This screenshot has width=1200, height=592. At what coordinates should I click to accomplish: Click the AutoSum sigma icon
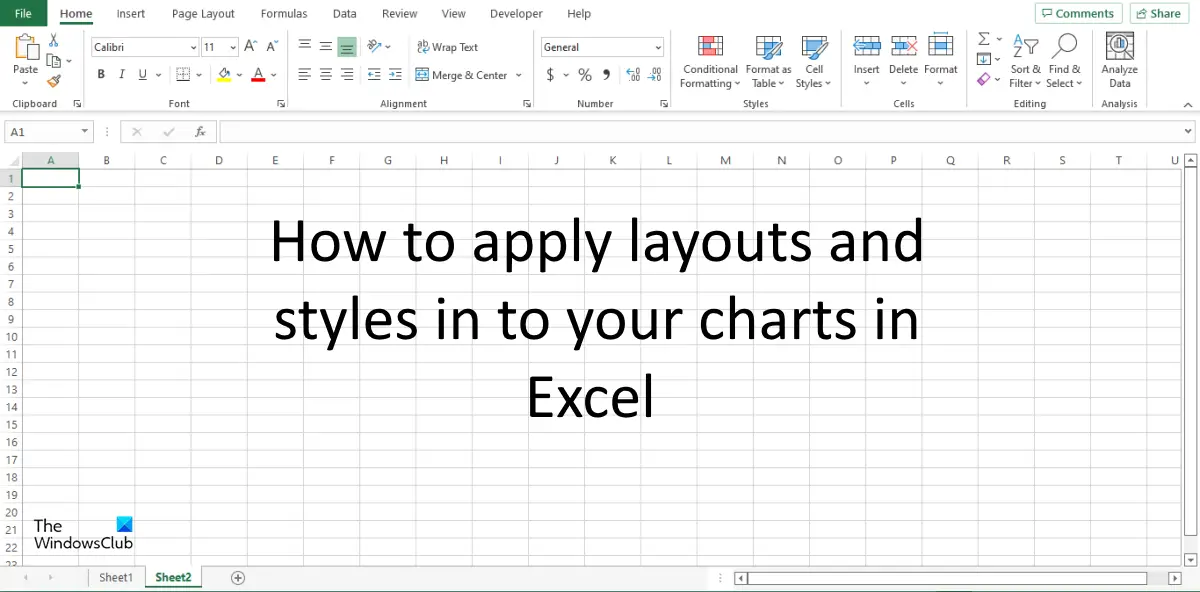click(x=984, y=39)
